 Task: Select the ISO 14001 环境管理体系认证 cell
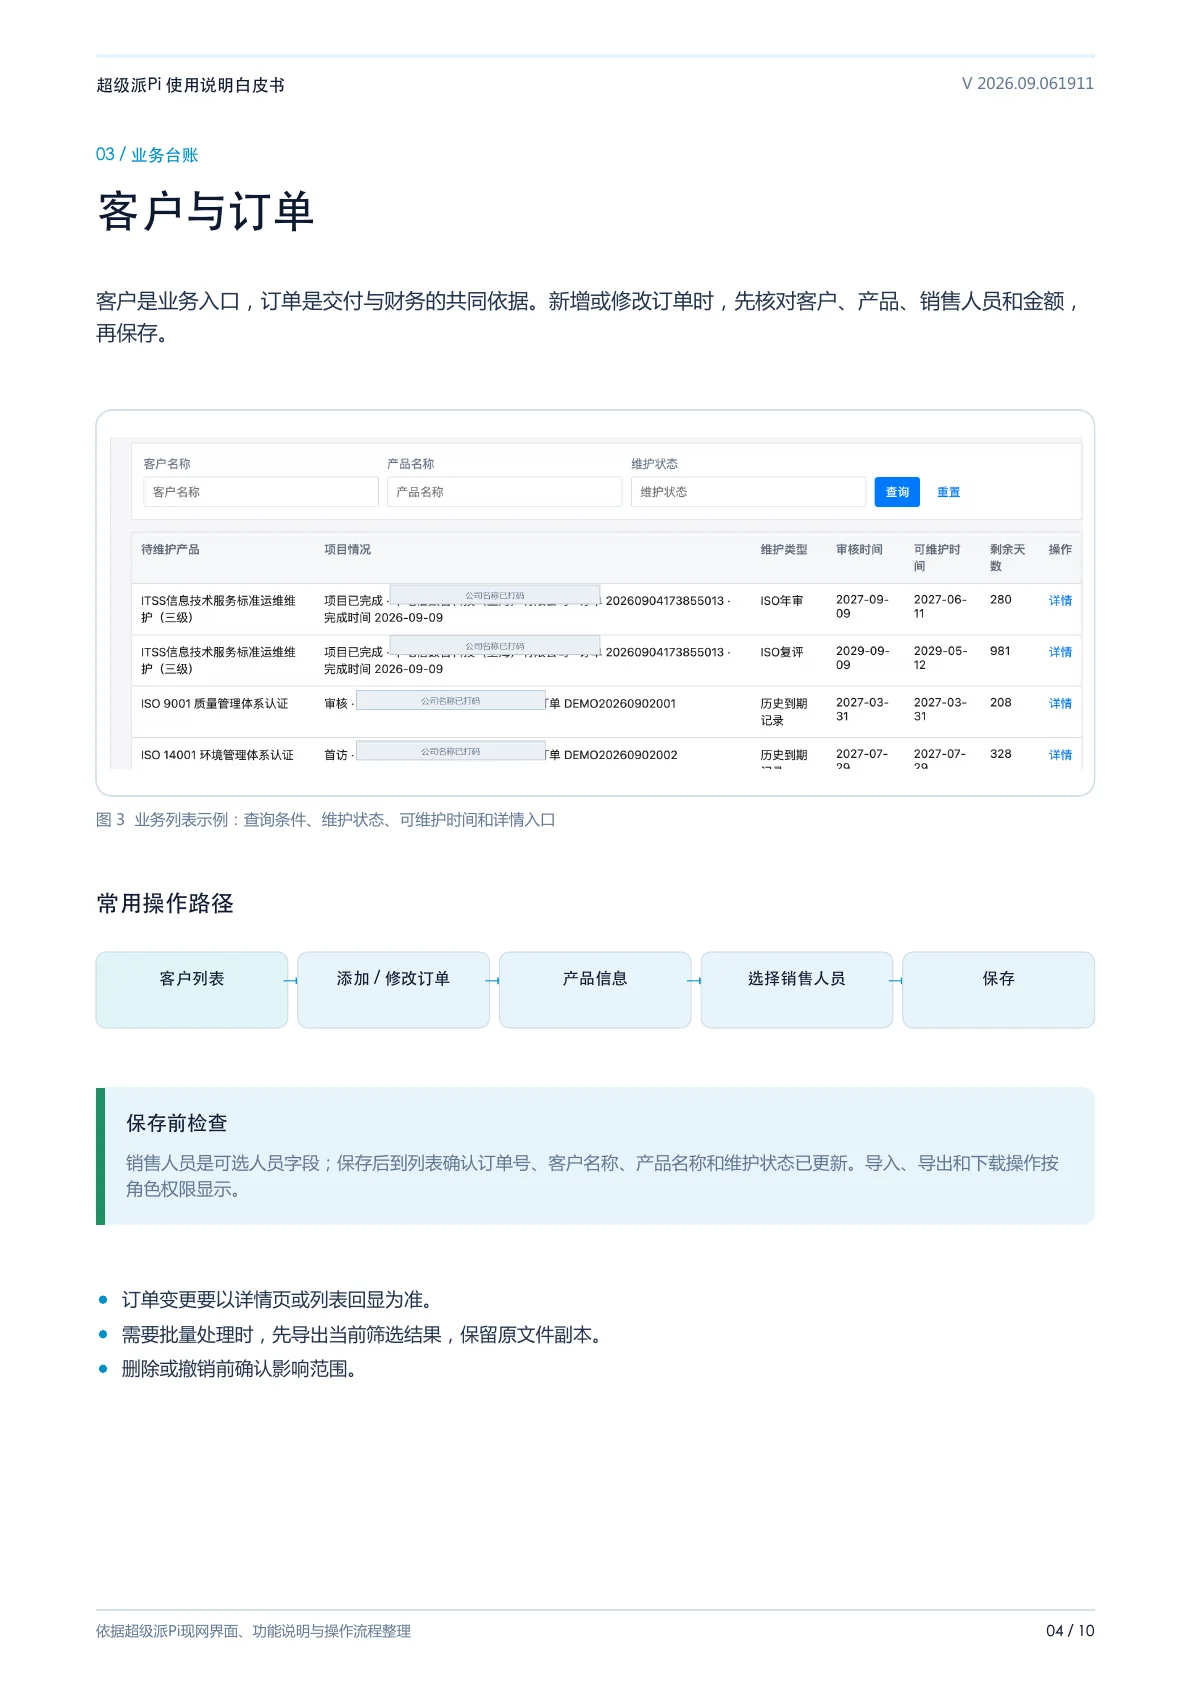click(217, 755)
